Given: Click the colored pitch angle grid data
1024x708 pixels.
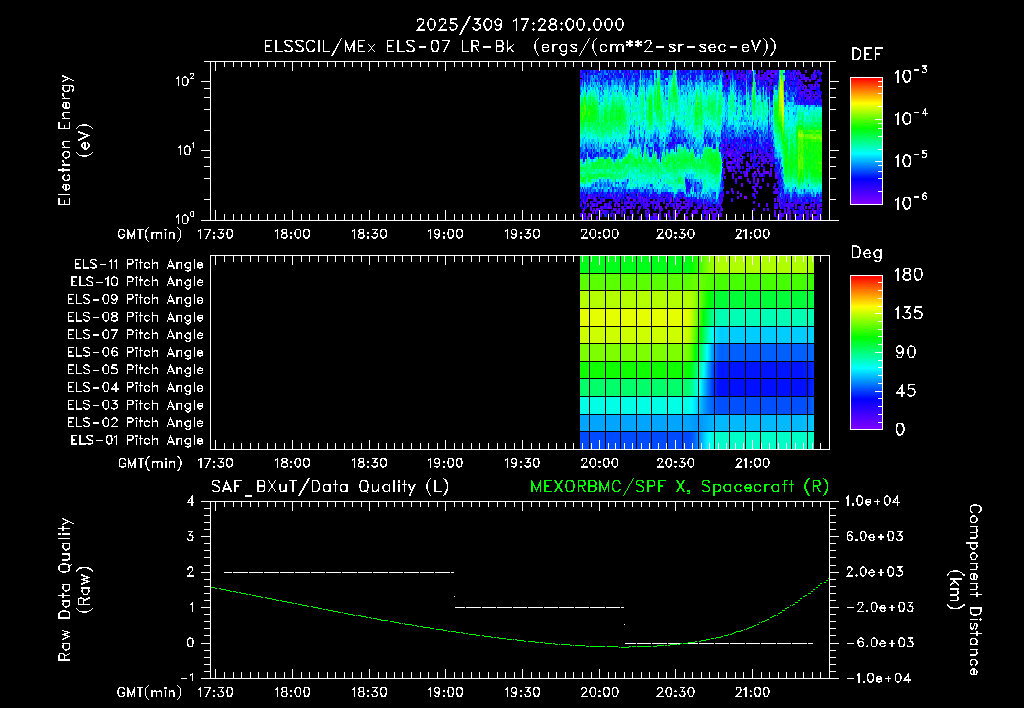Looking at the screenshot, I should (697, 352).
